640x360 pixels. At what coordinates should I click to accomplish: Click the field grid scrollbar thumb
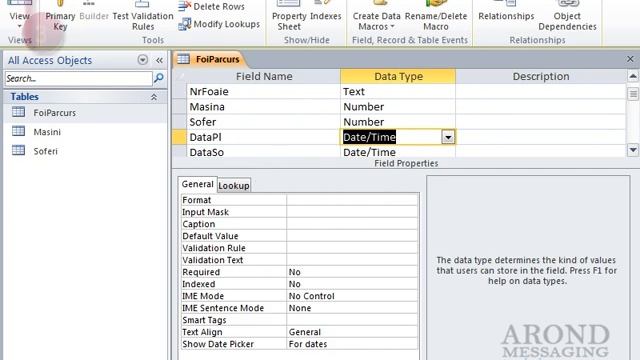coord(633,93)
